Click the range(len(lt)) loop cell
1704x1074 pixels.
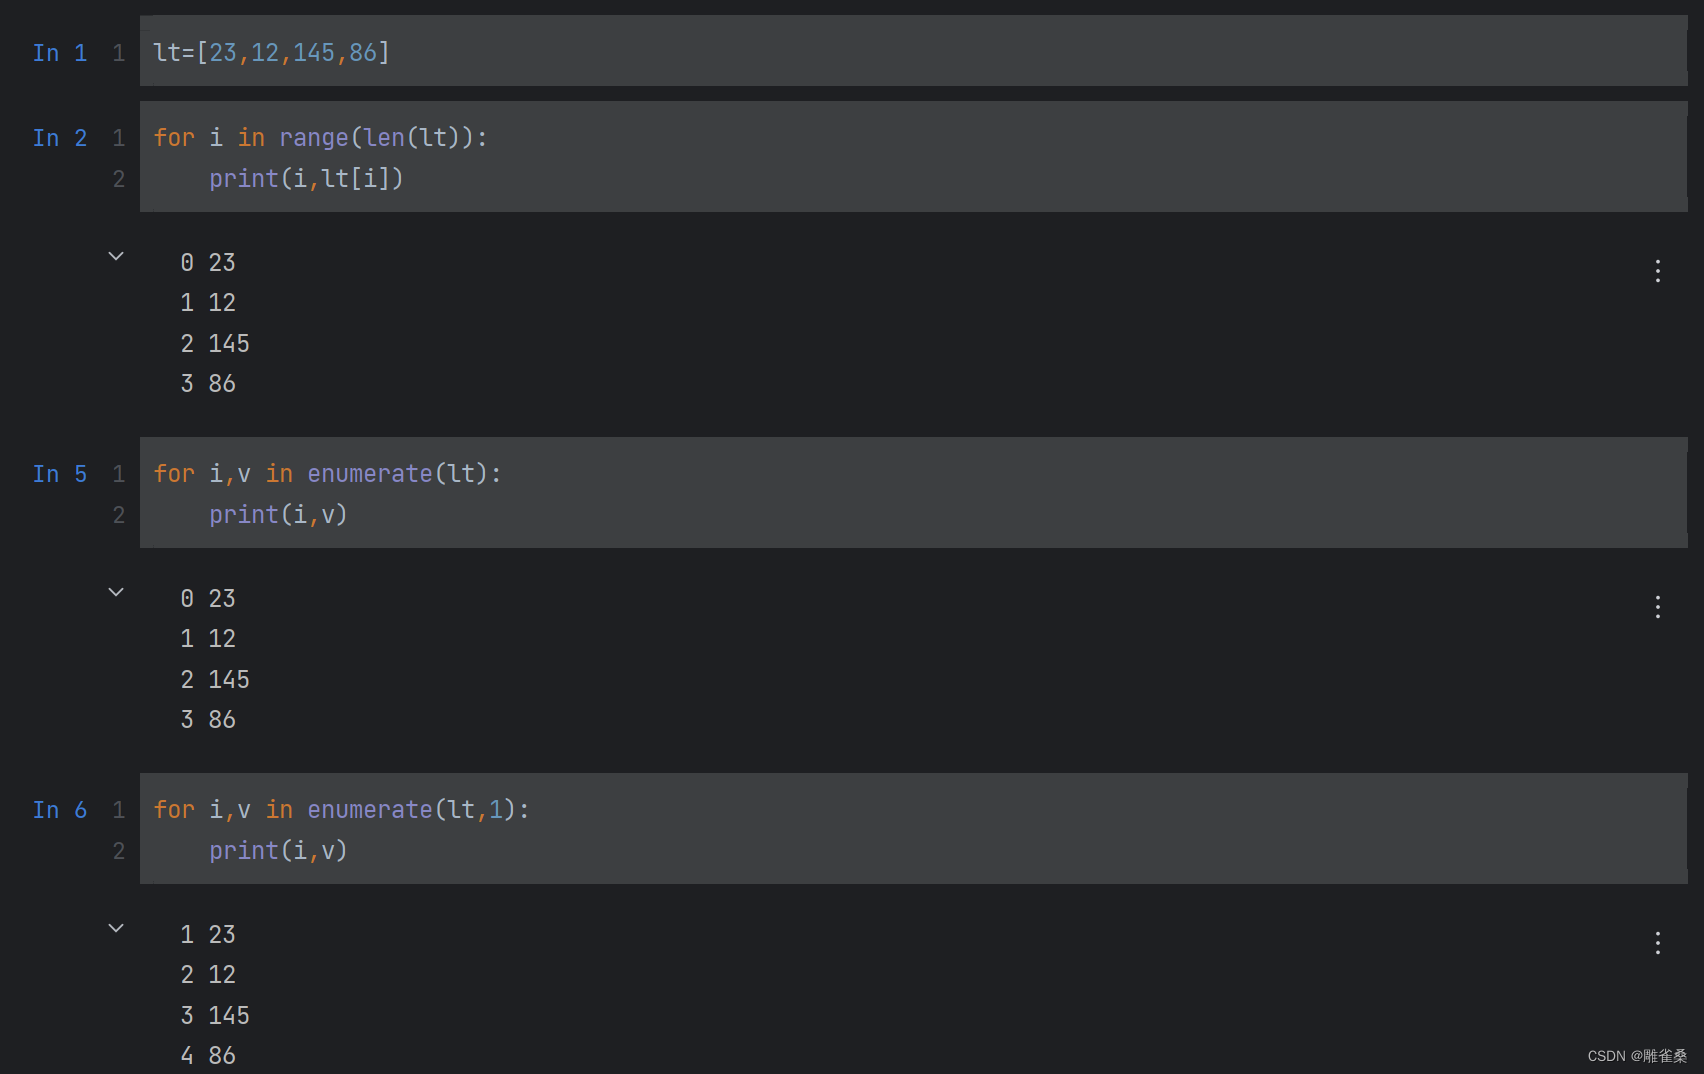click(320, 137)
